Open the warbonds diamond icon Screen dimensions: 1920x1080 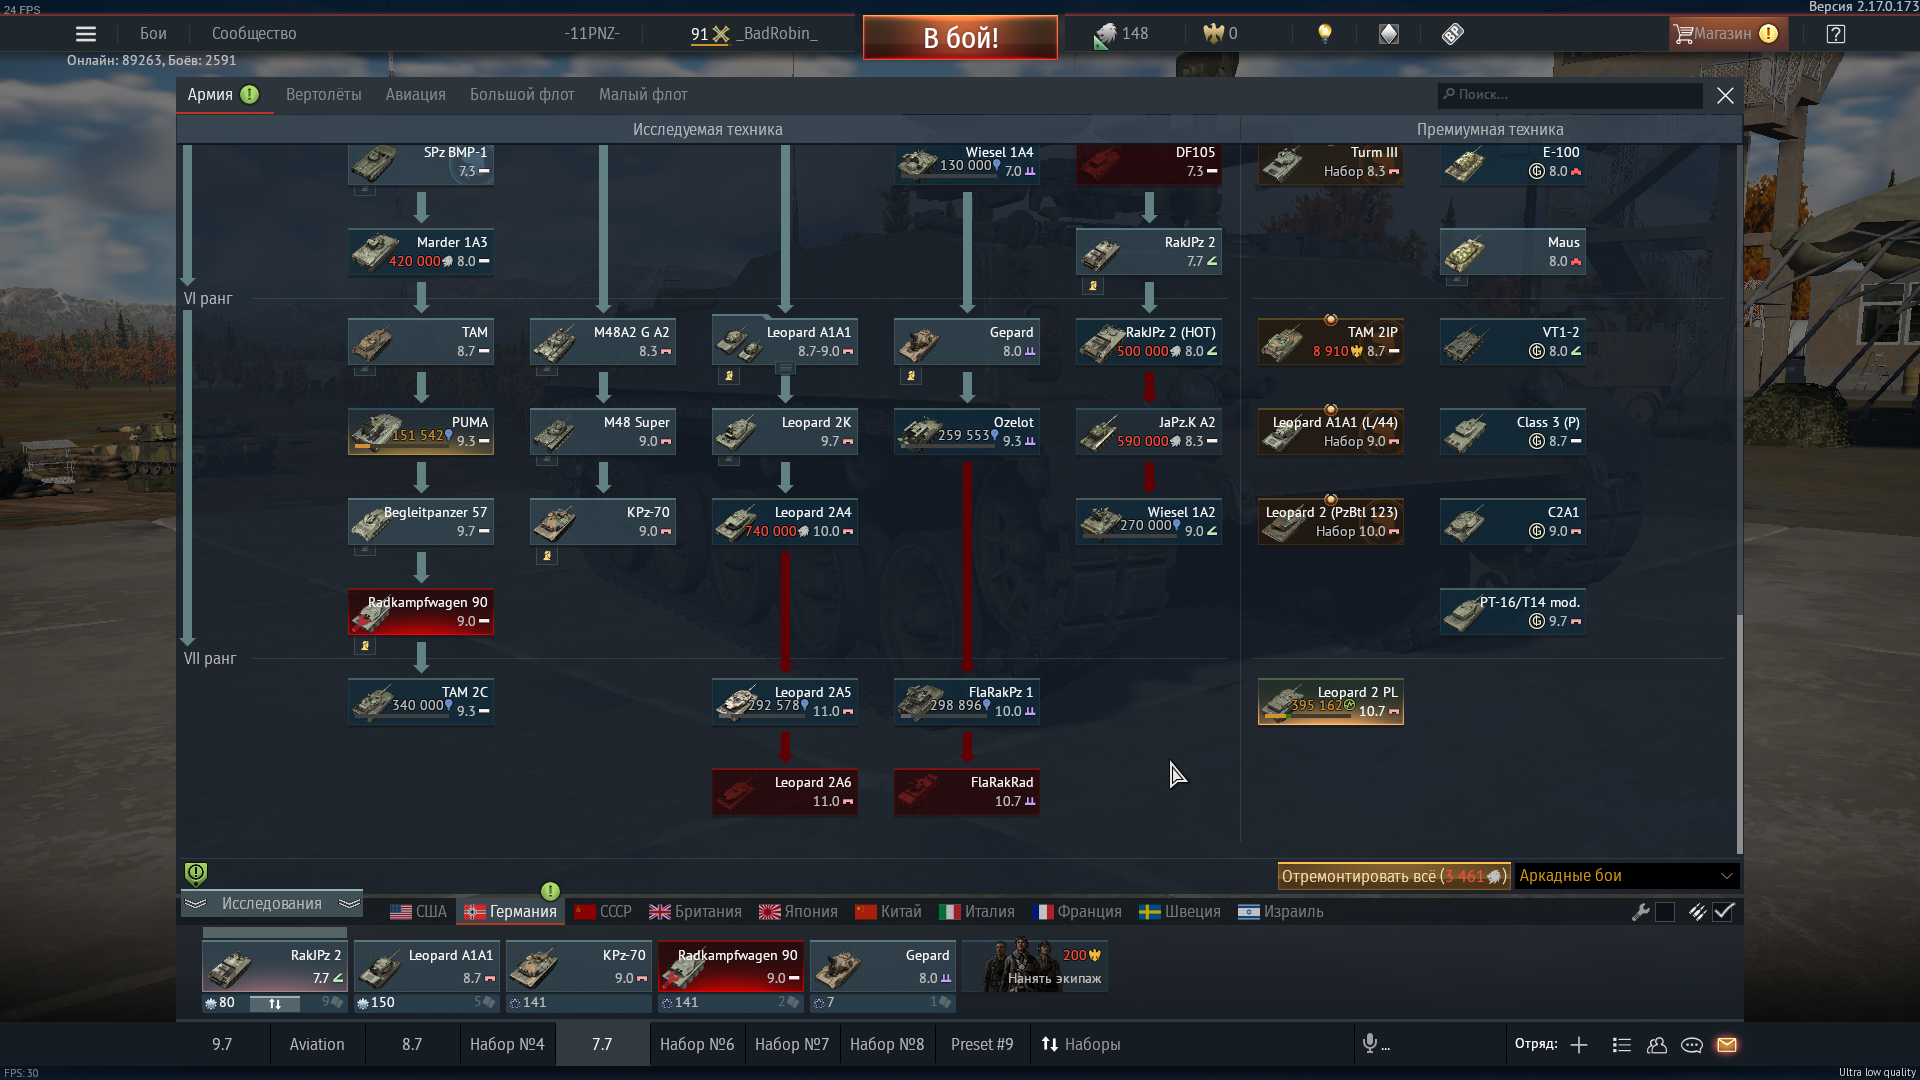[x=1389, y=34]
